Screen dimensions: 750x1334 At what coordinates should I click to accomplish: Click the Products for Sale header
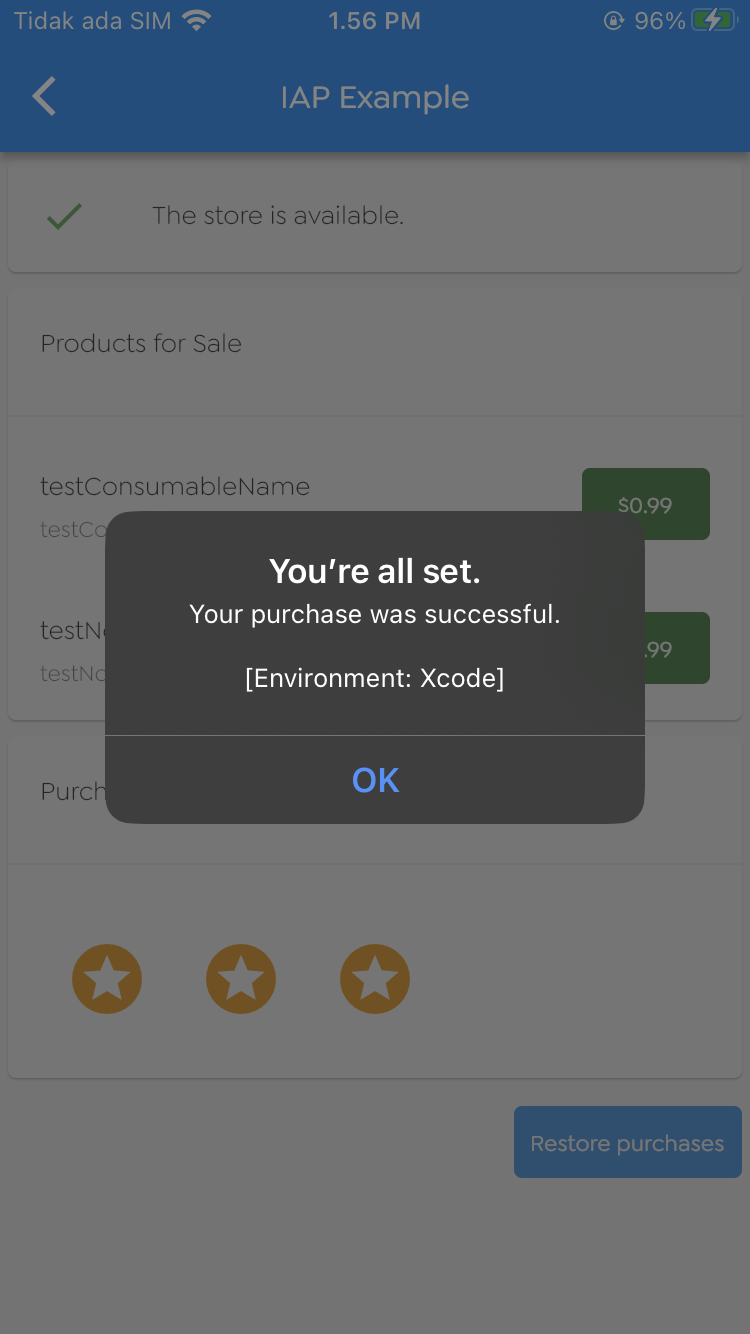[x=141, y=344]
